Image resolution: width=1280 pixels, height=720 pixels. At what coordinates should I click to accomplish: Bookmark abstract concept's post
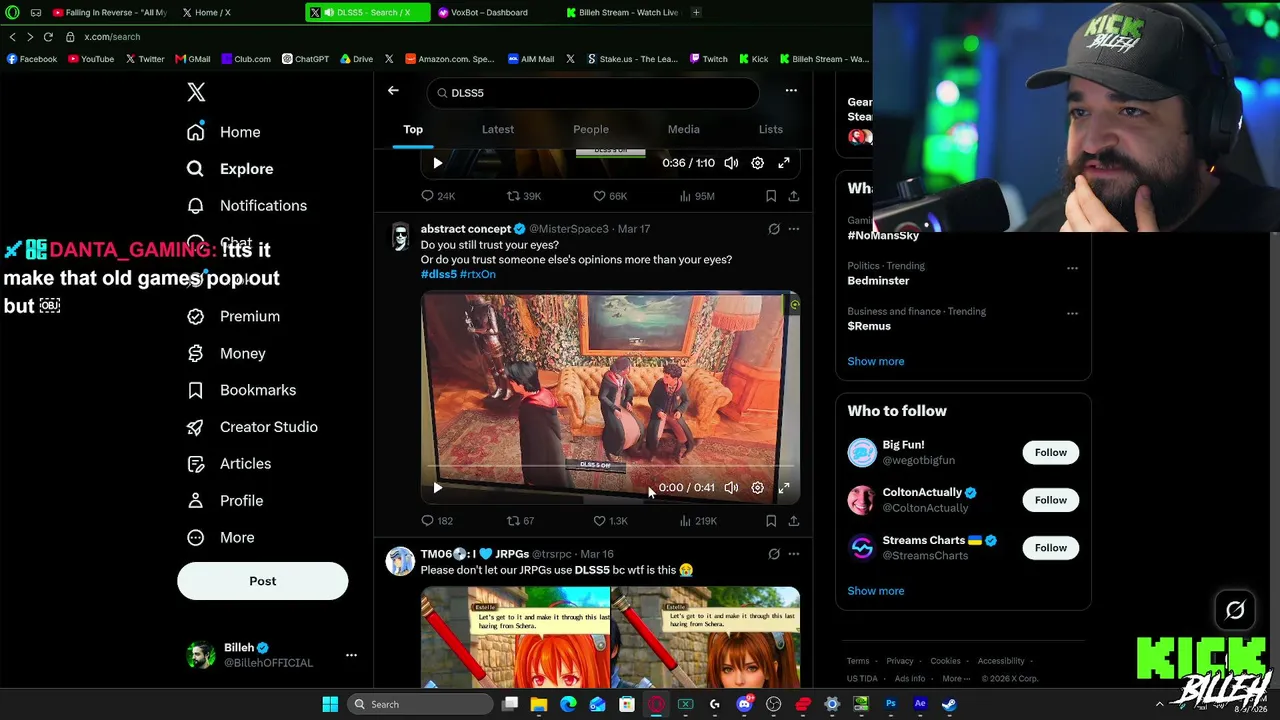click(771, 521)
